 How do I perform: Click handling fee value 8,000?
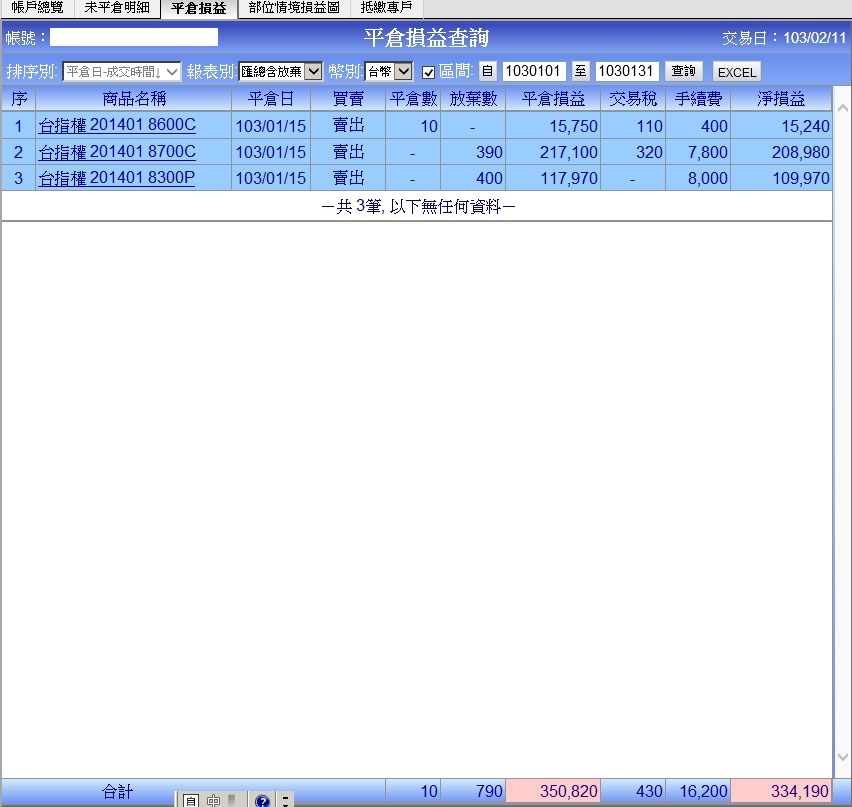707,178
